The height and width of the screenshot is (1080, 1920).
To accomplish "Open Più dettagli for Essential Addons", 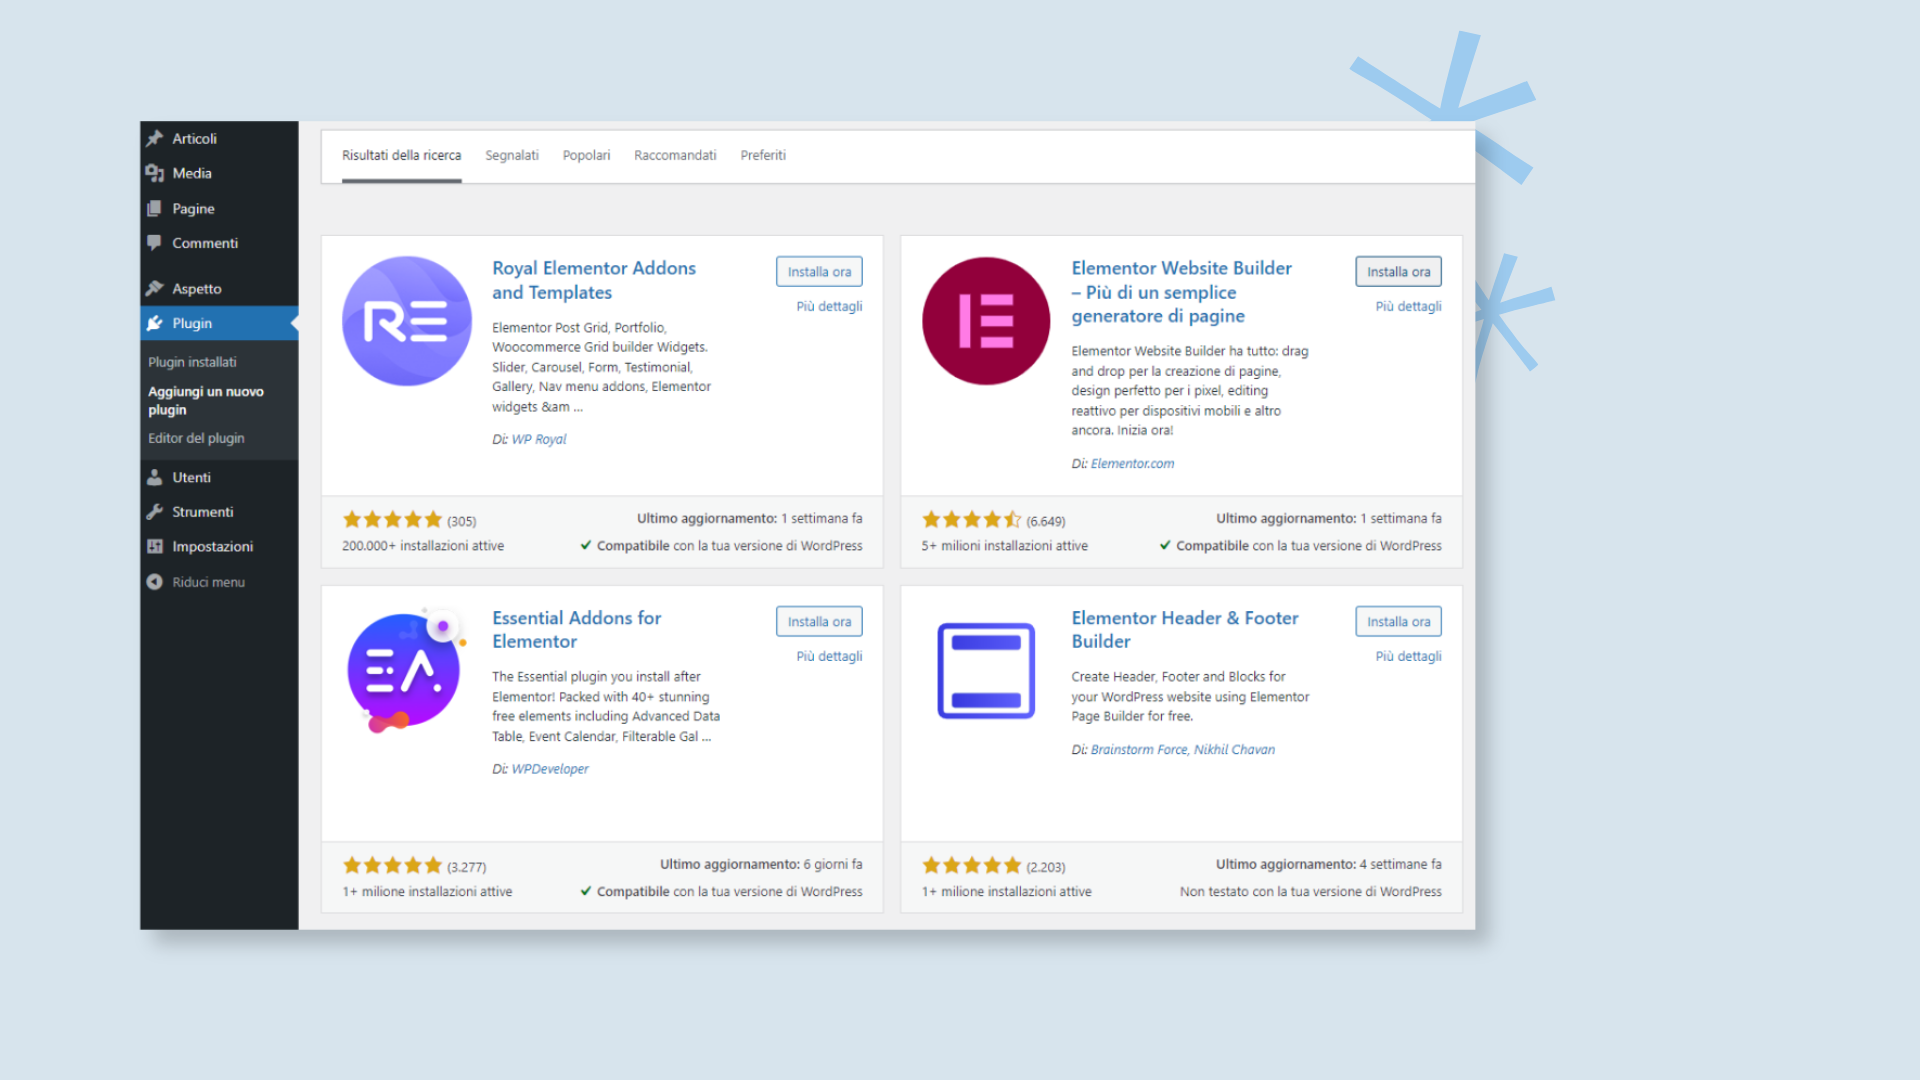I will coord(829,657).
